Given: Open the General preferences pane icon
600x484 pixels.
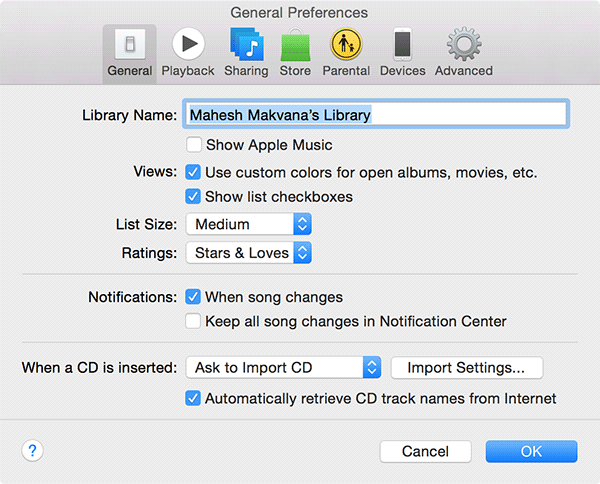Looking at the screenshot, I should pos(129,46).
